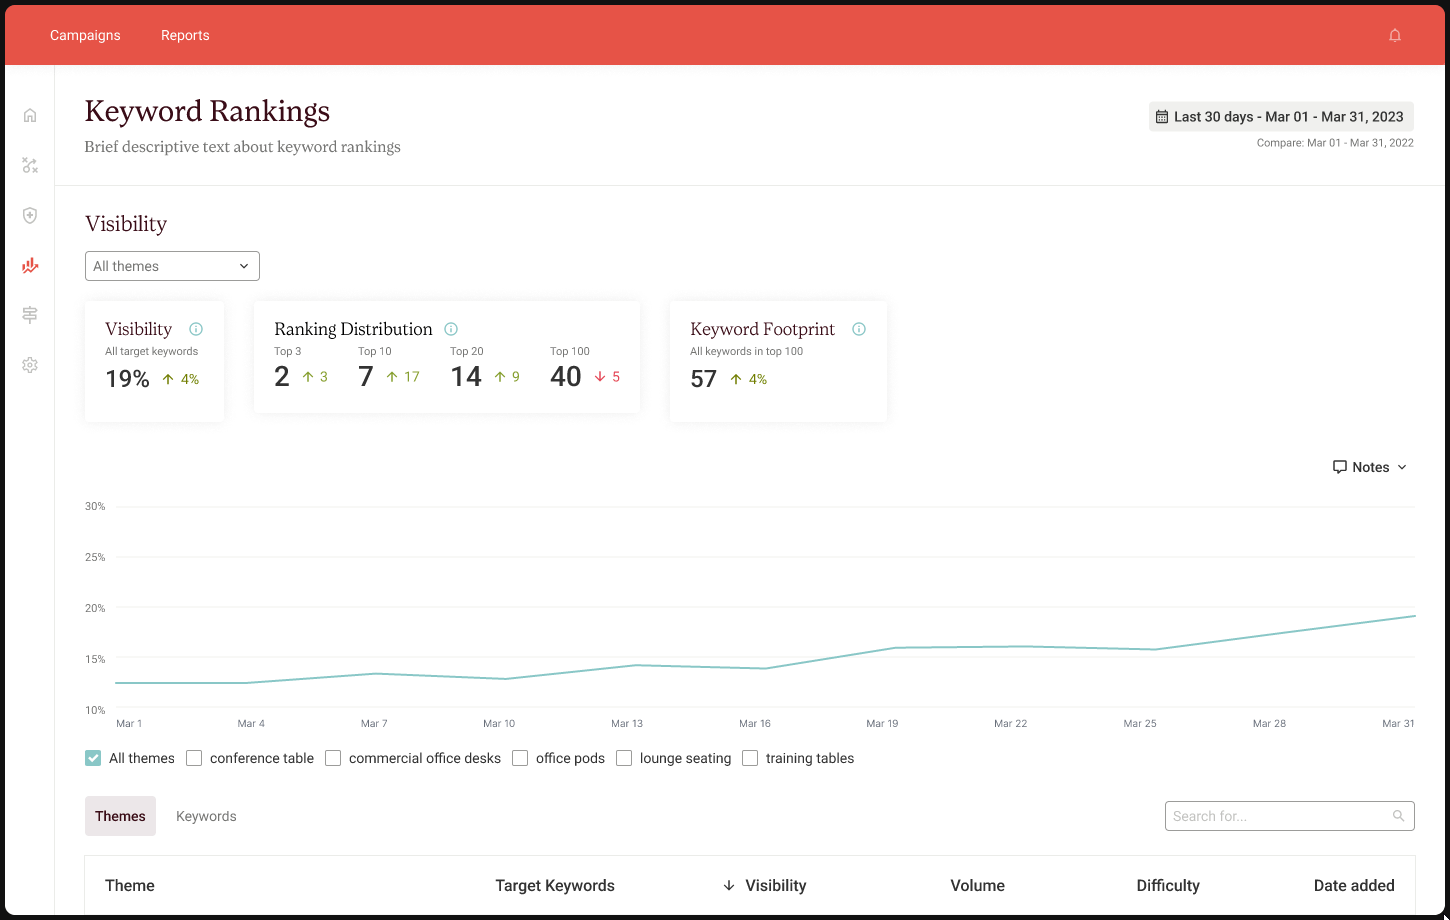1450x920 pixels.
Task: Uncheck the All themes checkbox
Action: point(93,758)
